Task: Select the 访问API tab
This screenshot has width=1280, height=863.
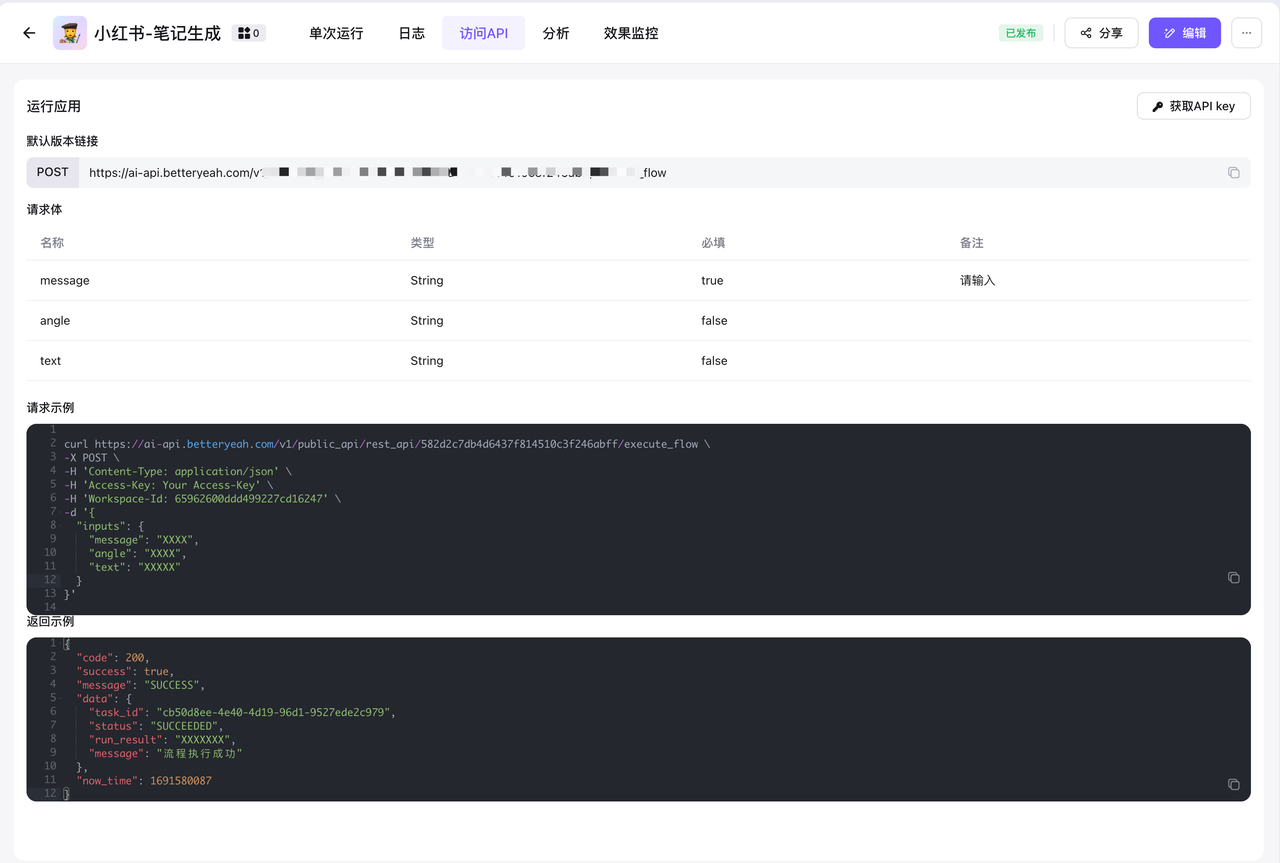Action: click(483, 33)
